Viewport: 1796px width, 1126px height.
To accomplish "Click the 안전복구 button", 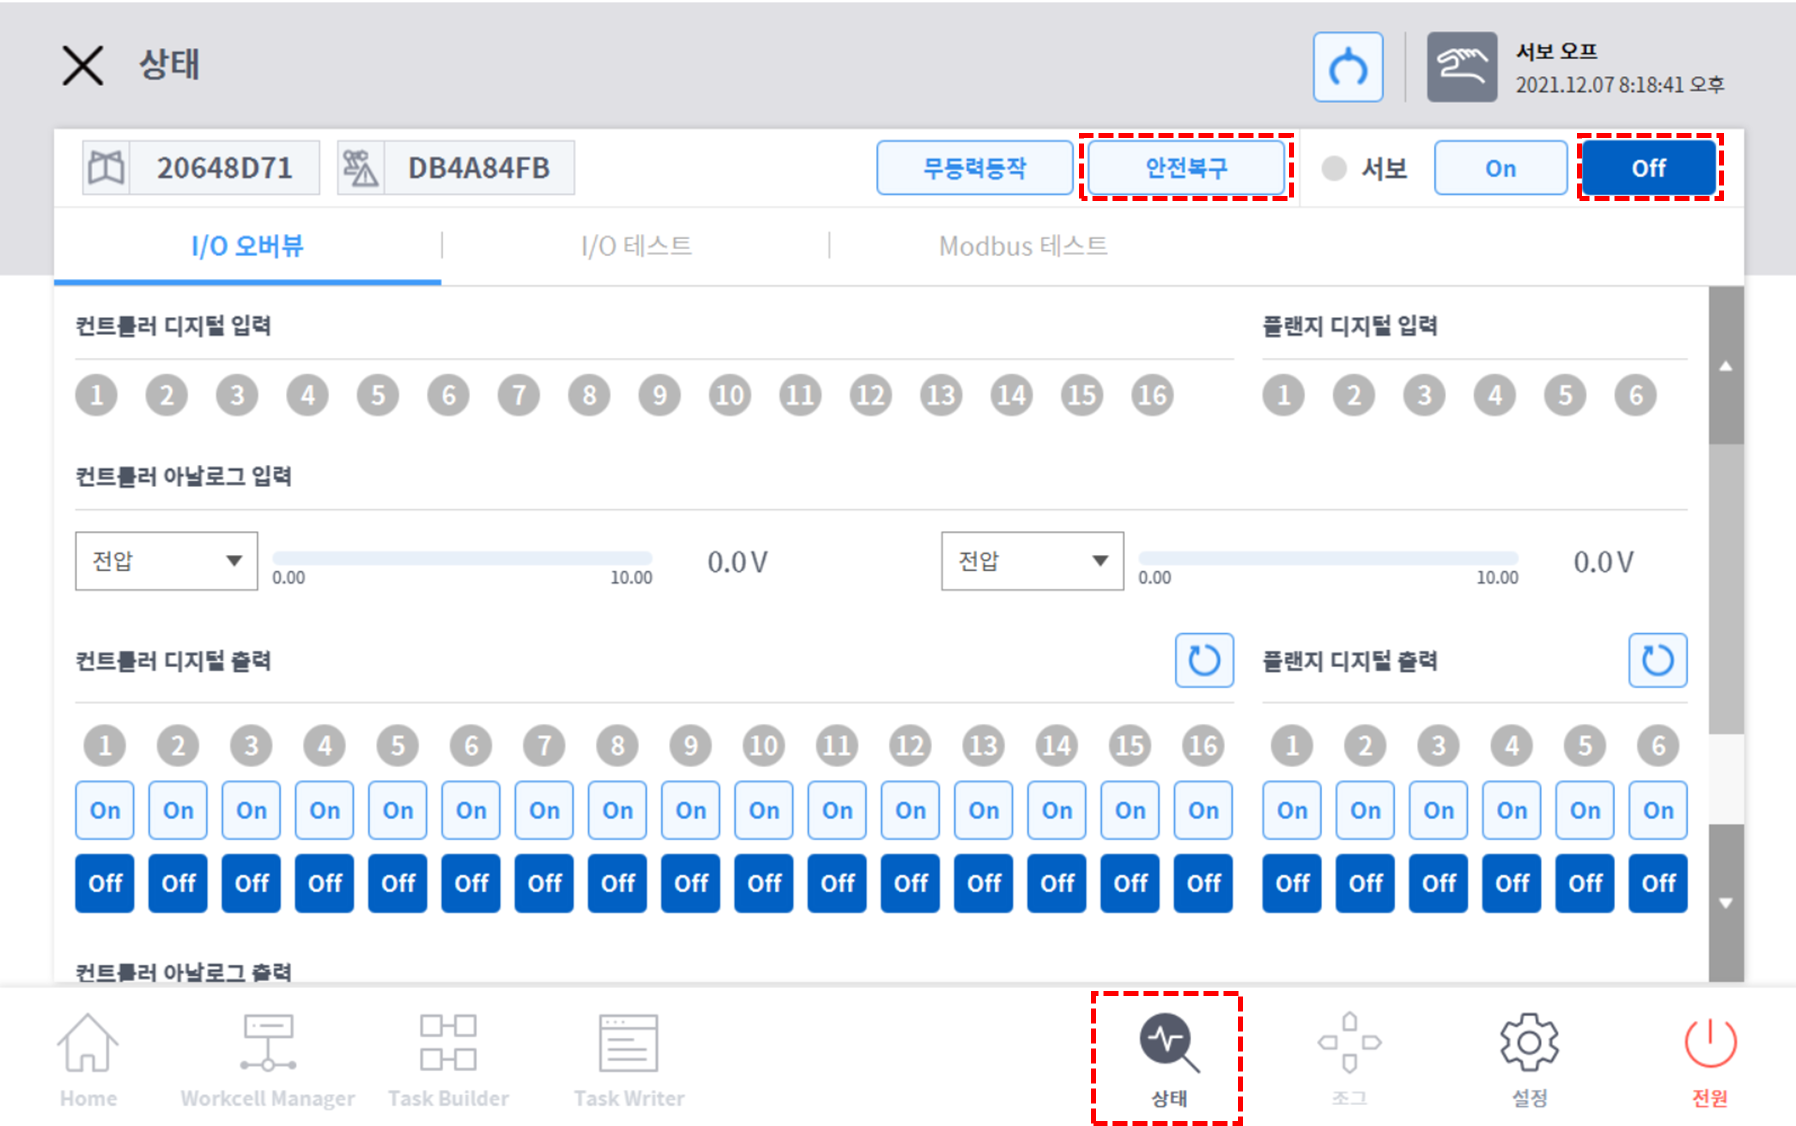I will tap(1186, 168).
